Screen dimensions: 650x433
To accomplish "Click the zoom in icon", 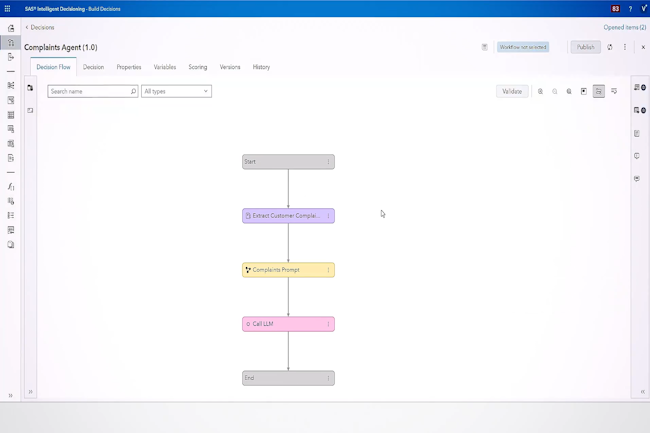I will 540,91.
